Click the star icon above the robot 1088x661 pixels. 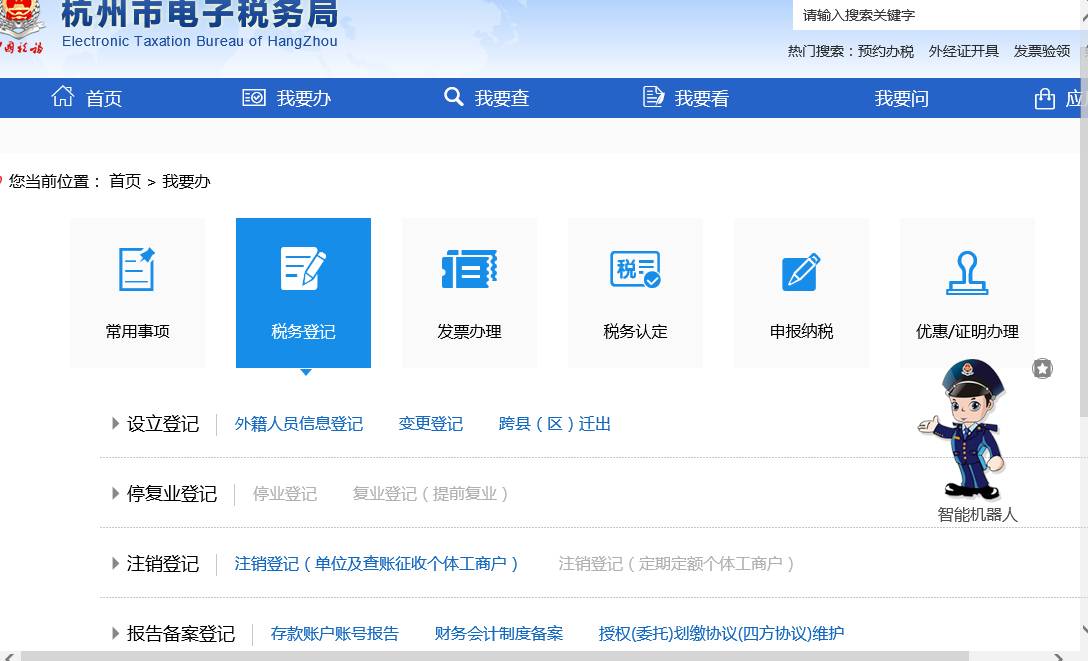click(x=1042, y=369)
